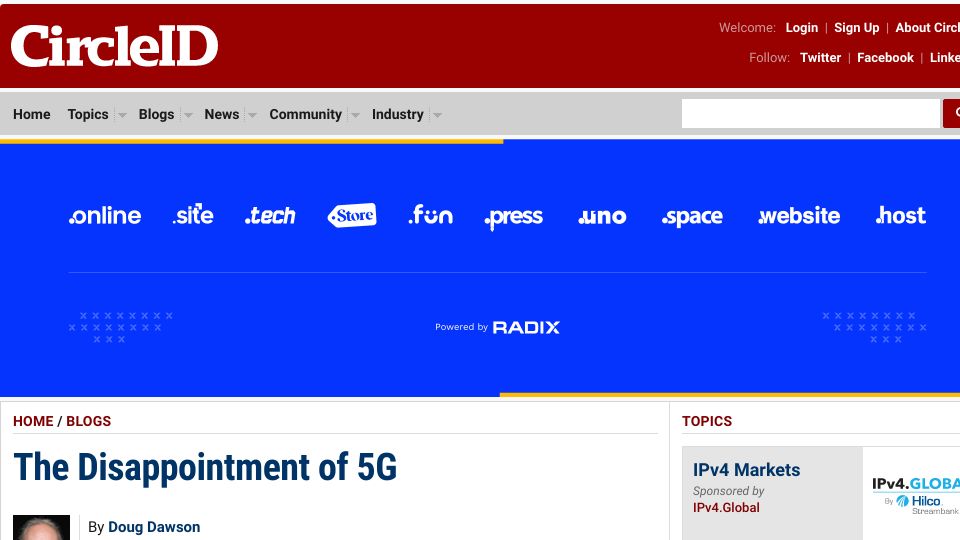
Task: Click the Login link
Action: point(801,28)
